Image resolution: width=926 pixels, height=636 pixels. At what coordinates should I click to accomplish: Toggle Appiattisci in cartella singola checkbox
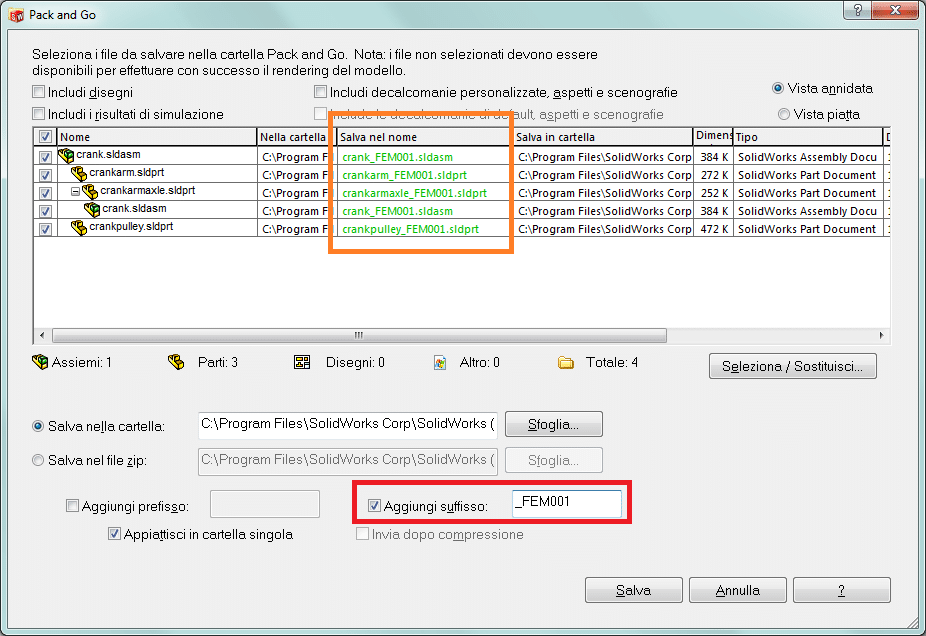[114, 534]
